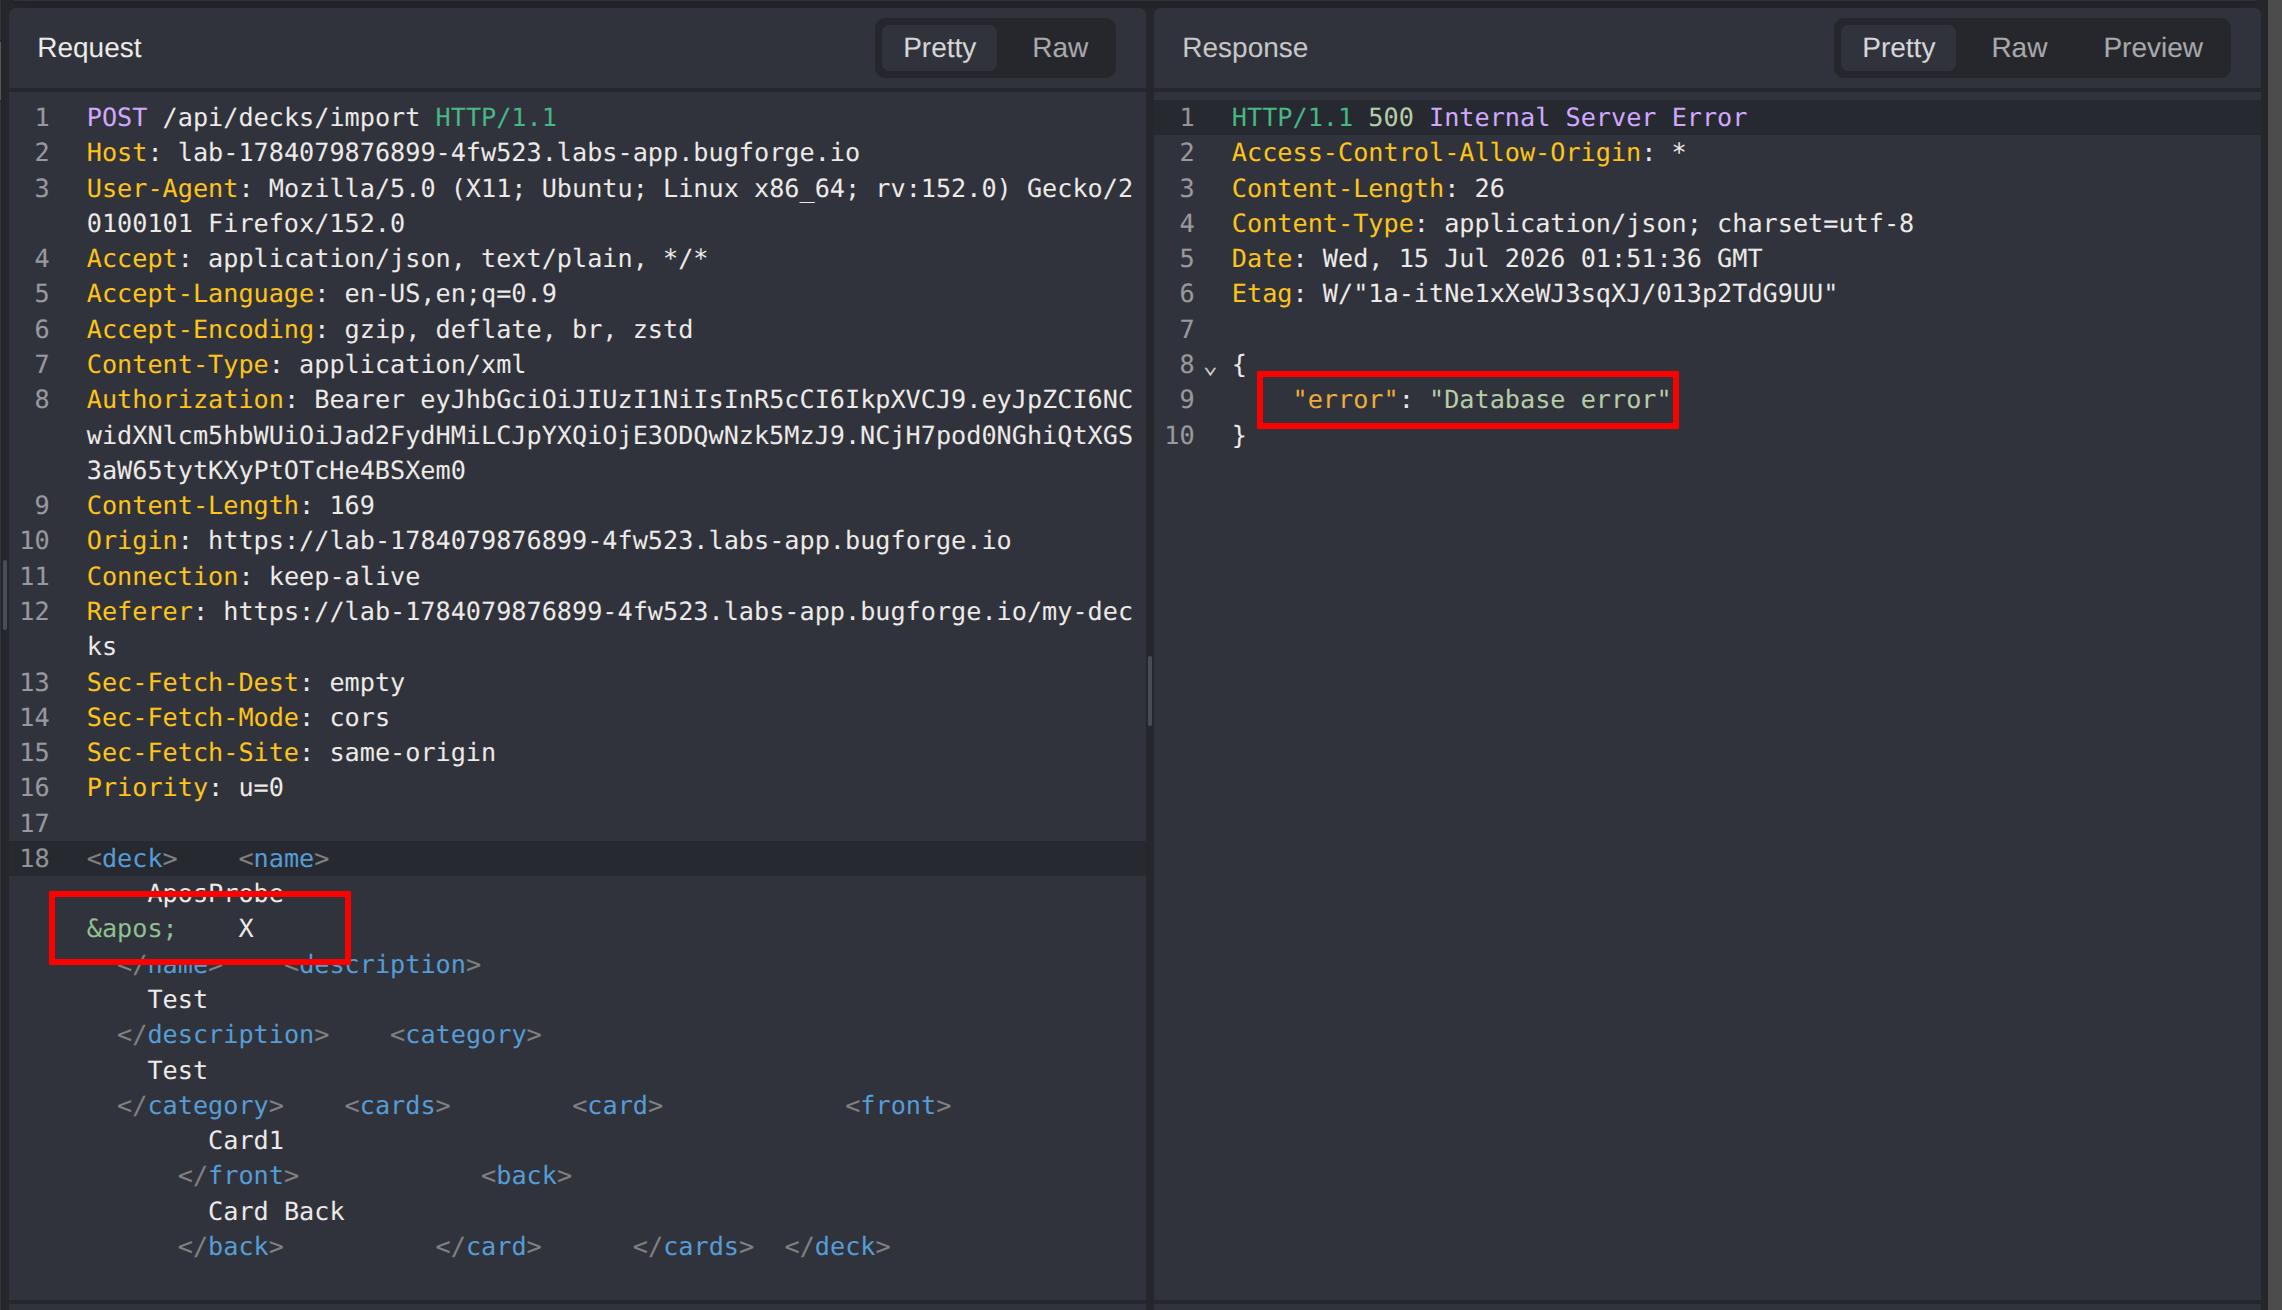
Task: Click the "Database error" value in response
Action: [x=1550, y=400]
